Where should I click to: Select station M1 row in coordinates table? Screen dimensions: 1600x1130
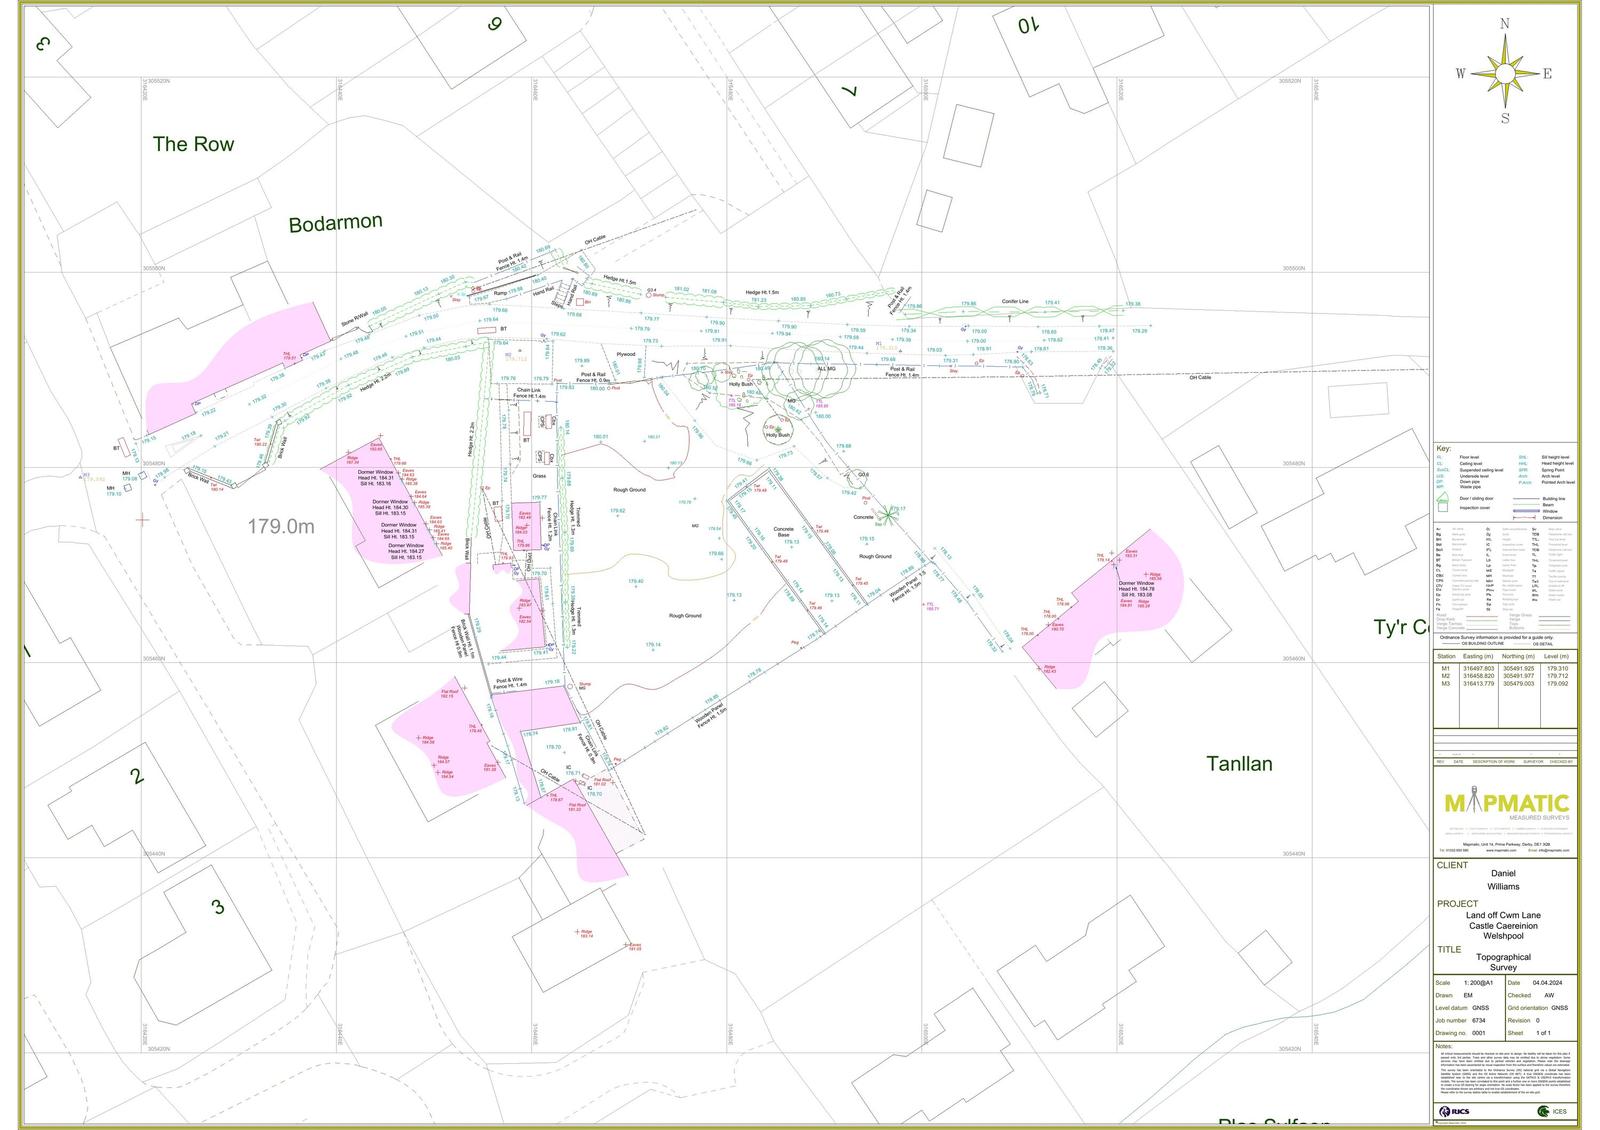pos(1505,668)
